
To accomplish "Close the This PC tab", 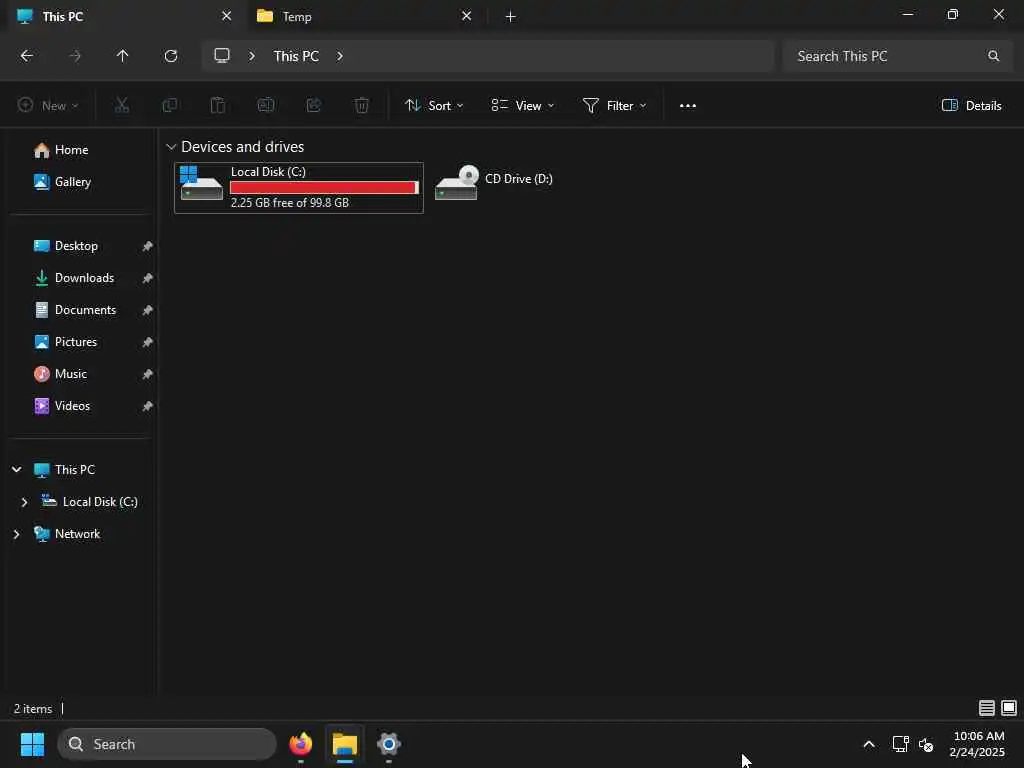I will [227, 16].
